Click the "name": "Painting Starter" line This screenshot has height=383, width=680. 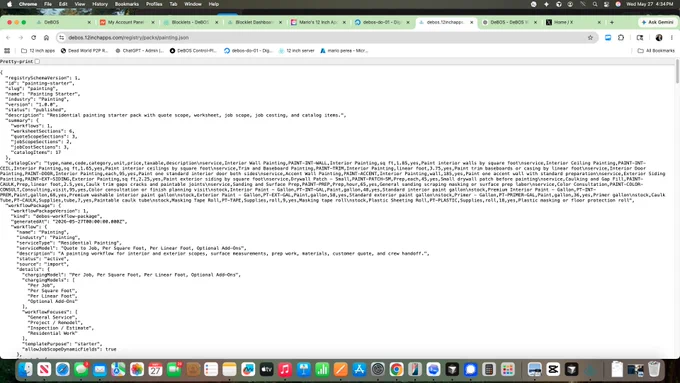(x=42, y=94)
